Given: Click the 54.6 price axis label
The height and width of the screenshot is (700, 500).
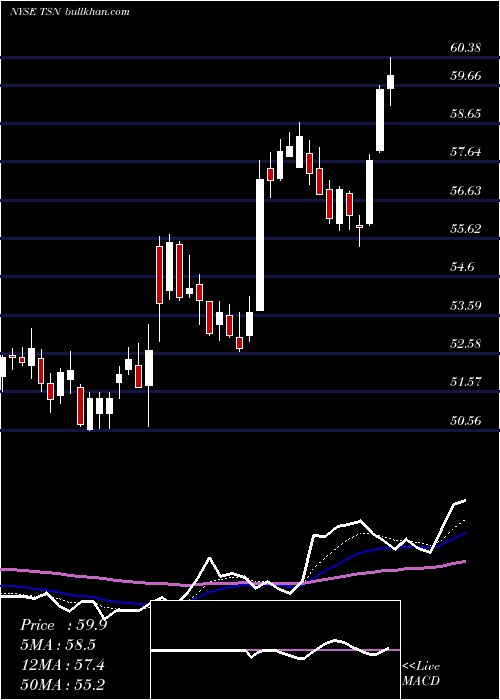Looking at the screenshot, I should pos(462,267).
